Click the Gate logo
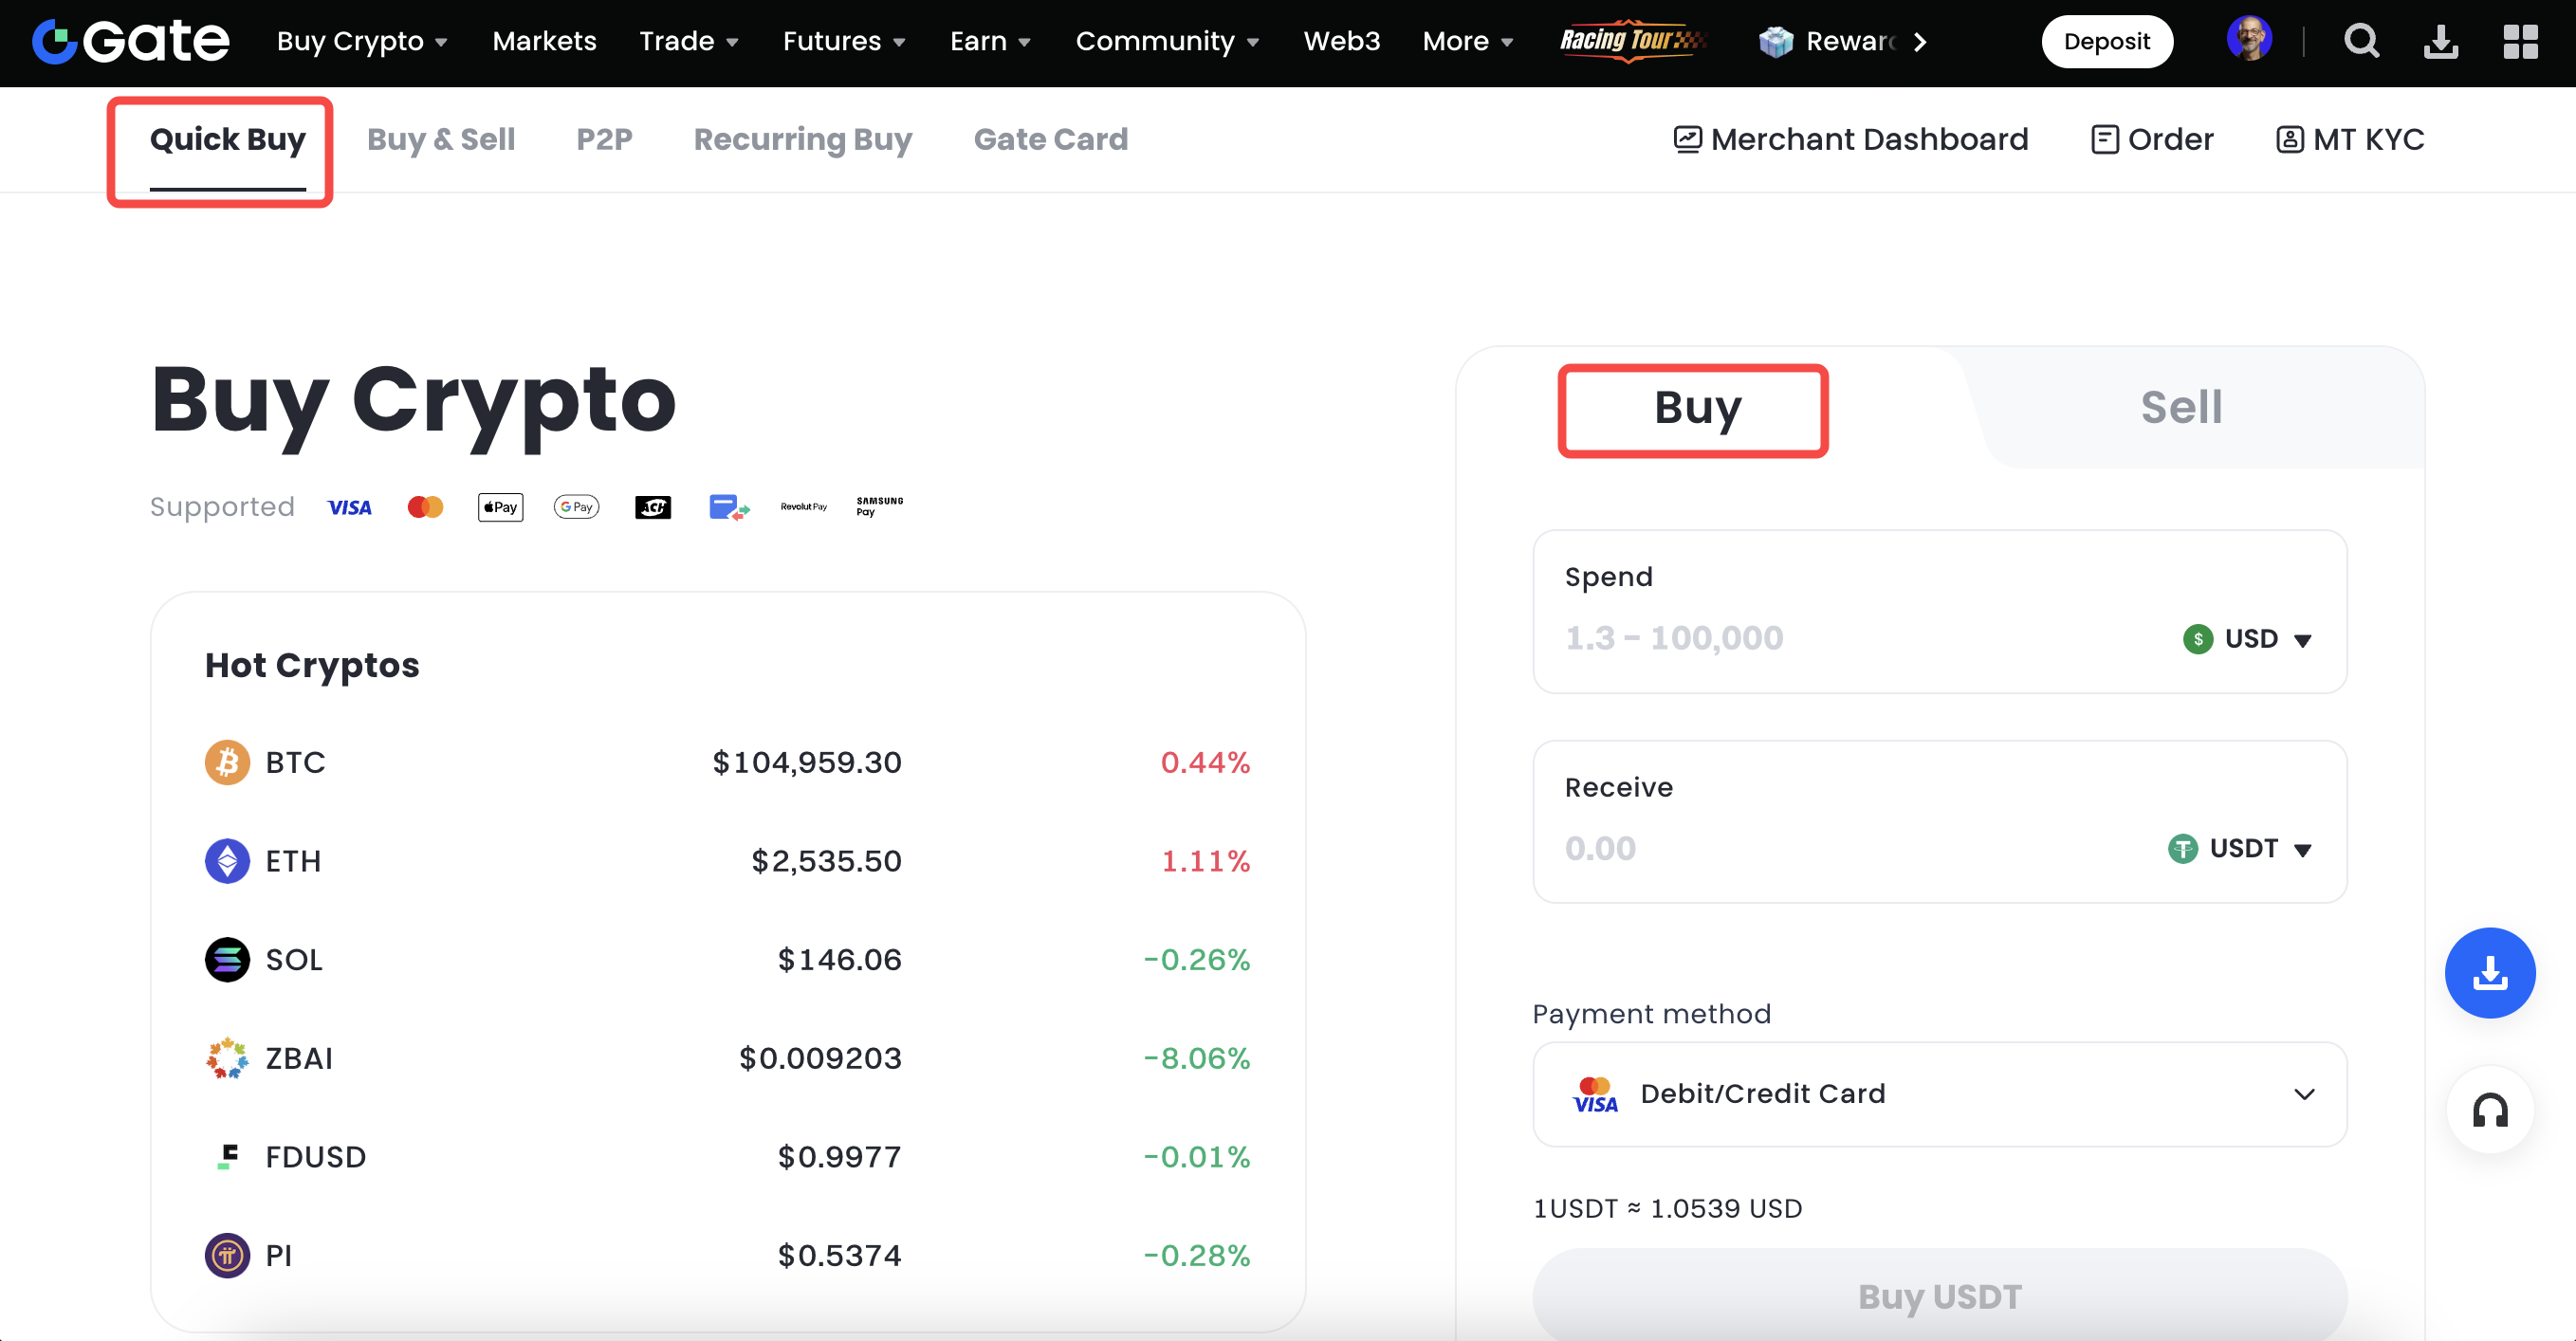The height and width of the screenshot is (1341, 2576). tap(131, 42)
